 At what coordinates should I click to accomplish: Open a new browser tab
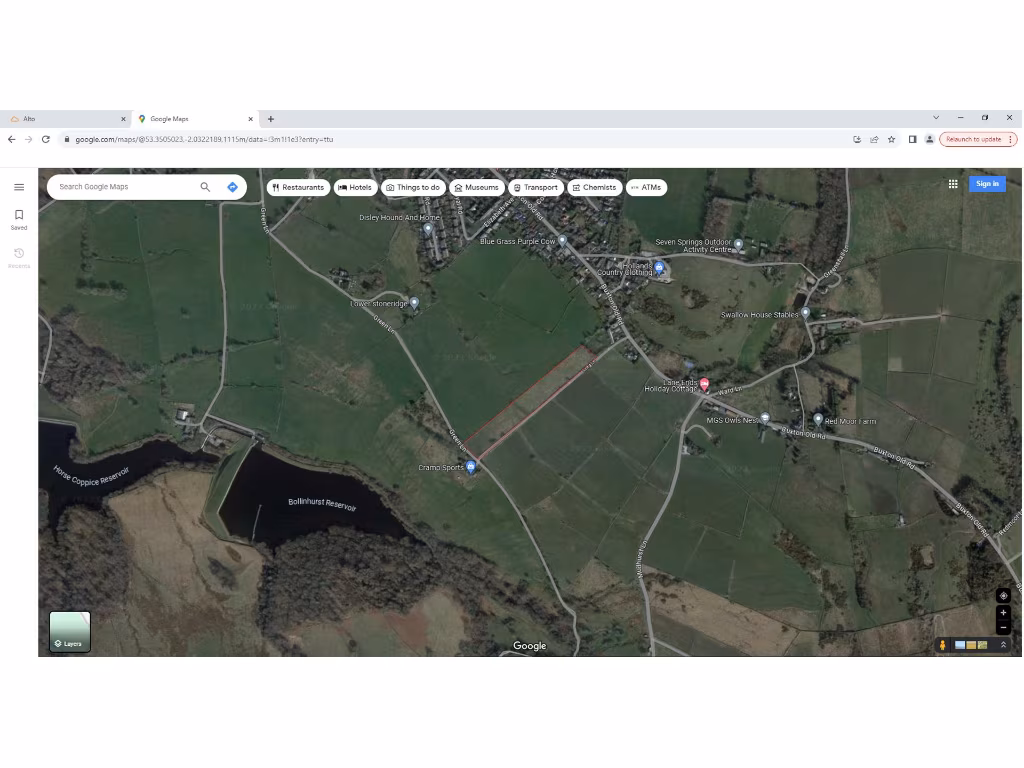point(271,119)
